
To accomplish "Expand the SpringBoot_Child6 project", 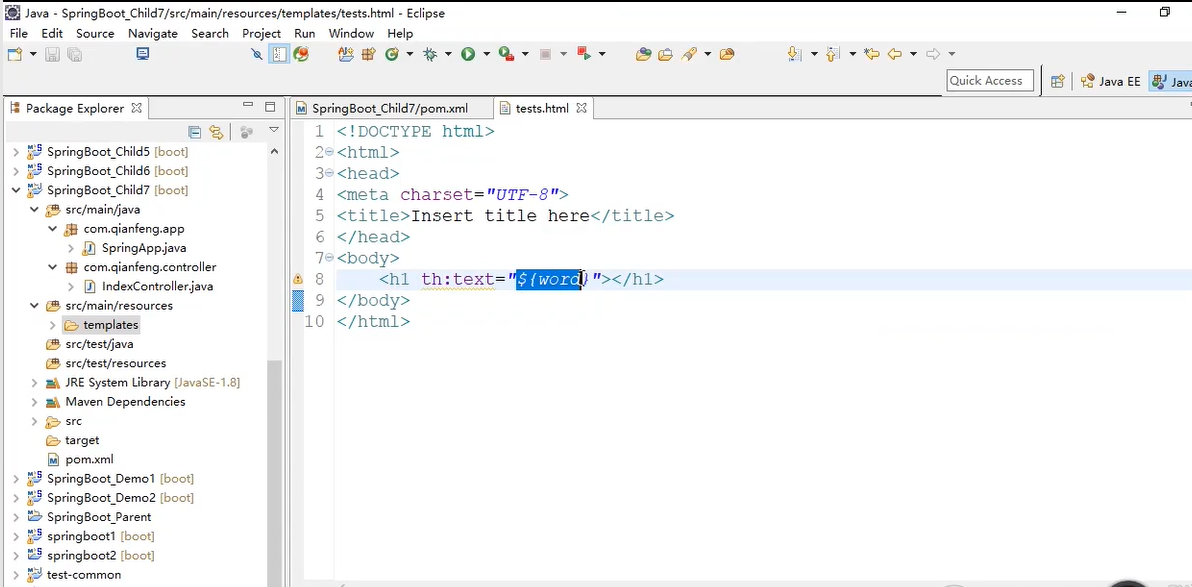I will pyautogui.click(x=16, y=170).
